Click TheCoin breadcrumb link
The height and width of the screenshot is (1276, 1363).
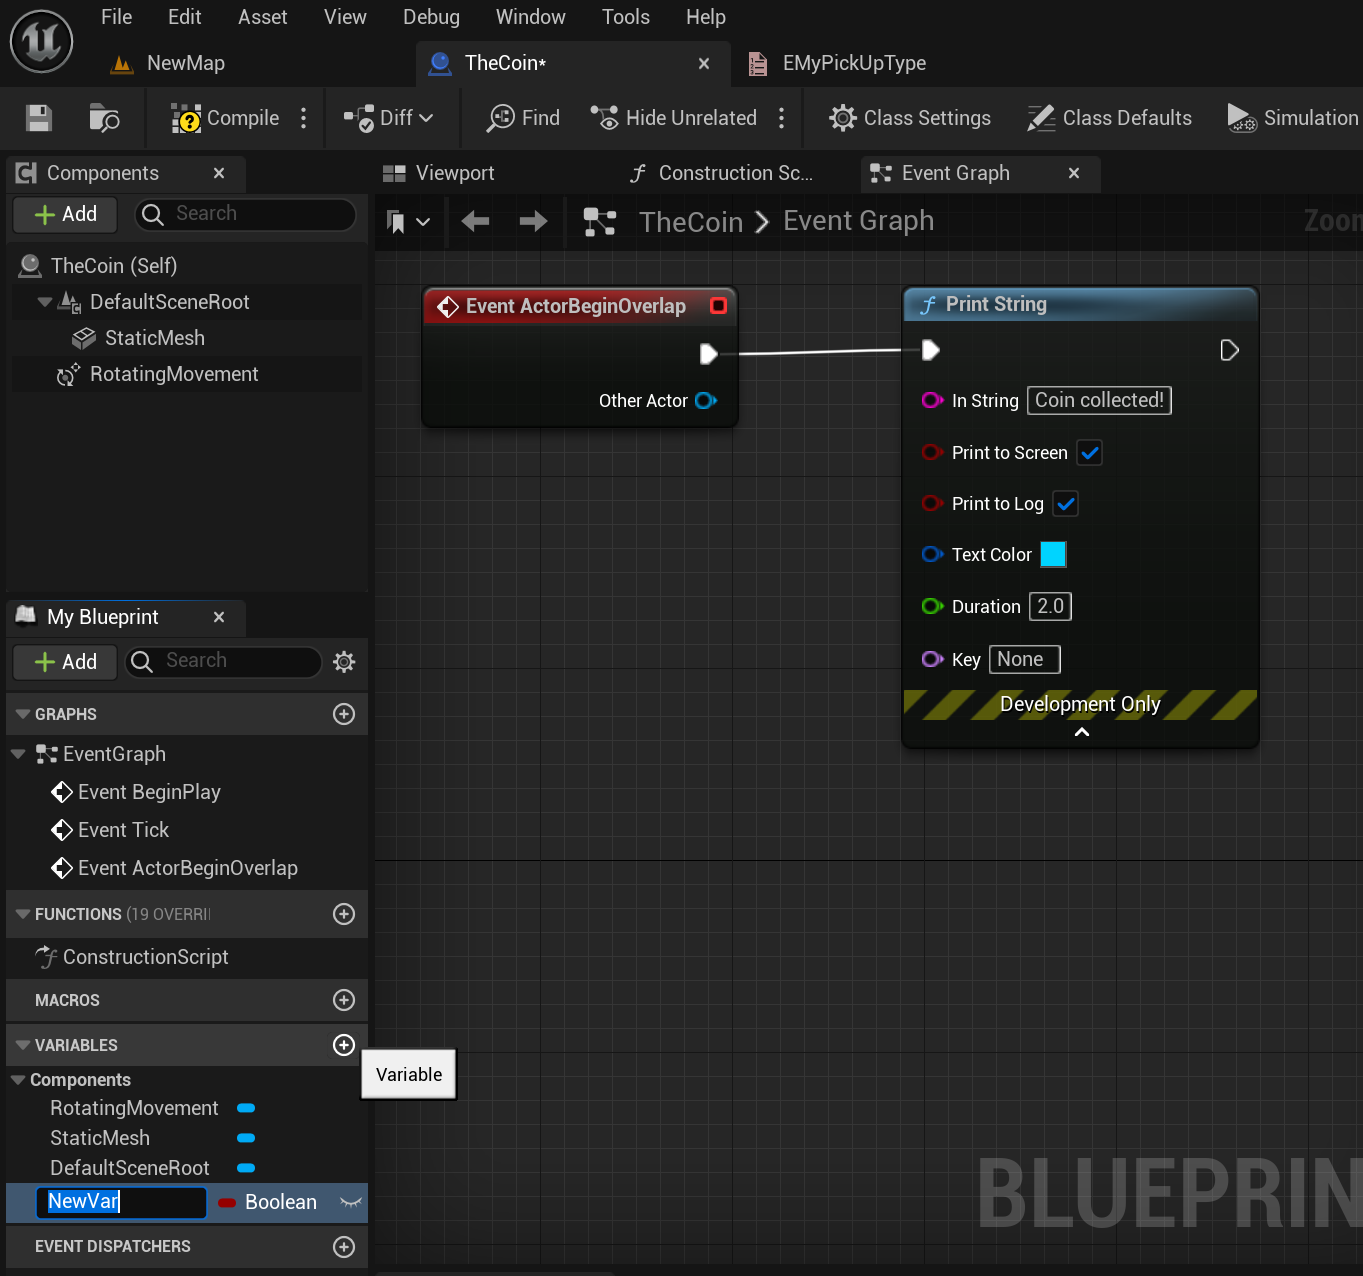(691, 221)
